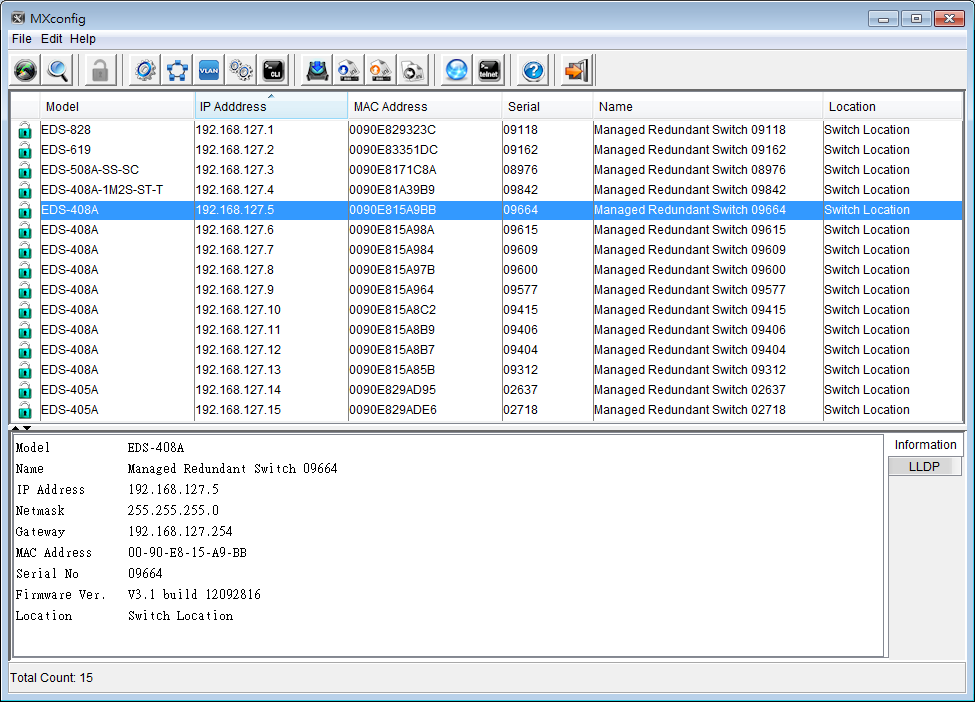
Task: Sort by the Serial column header
Action: [x=547, y=106]
